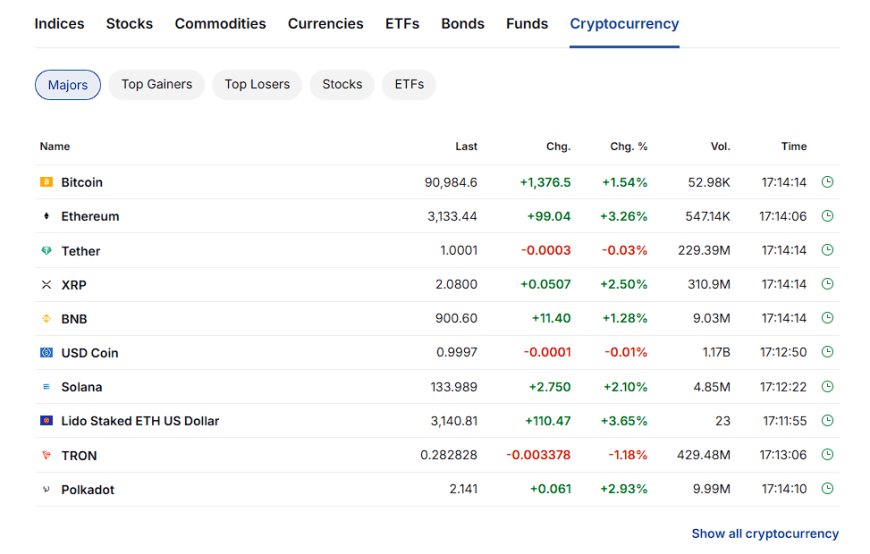Click Lido Staked ETH last price 3,140.81
870x554 pixels.
coord(454,421)
